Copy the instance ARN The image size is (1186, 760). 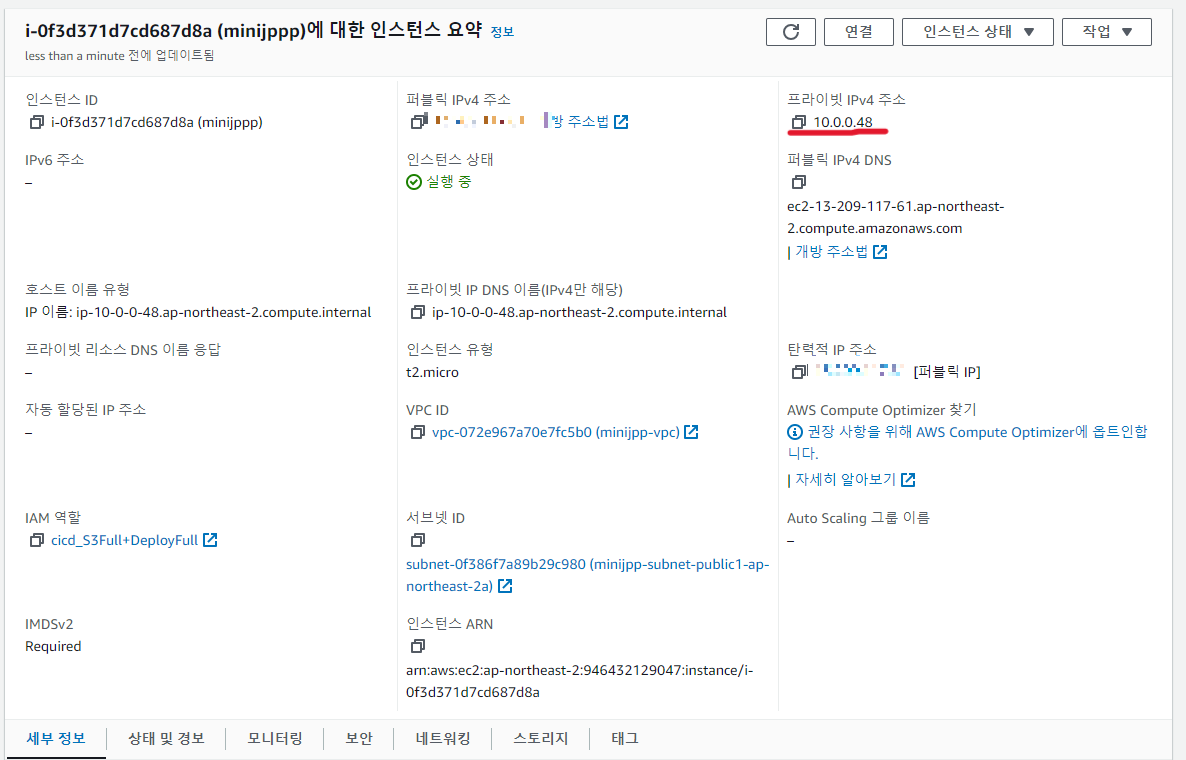(x=418, y=646)
